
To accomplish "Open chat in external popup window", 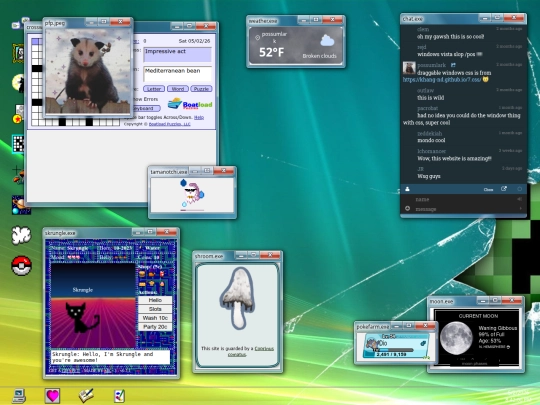I will click(504, 189).
